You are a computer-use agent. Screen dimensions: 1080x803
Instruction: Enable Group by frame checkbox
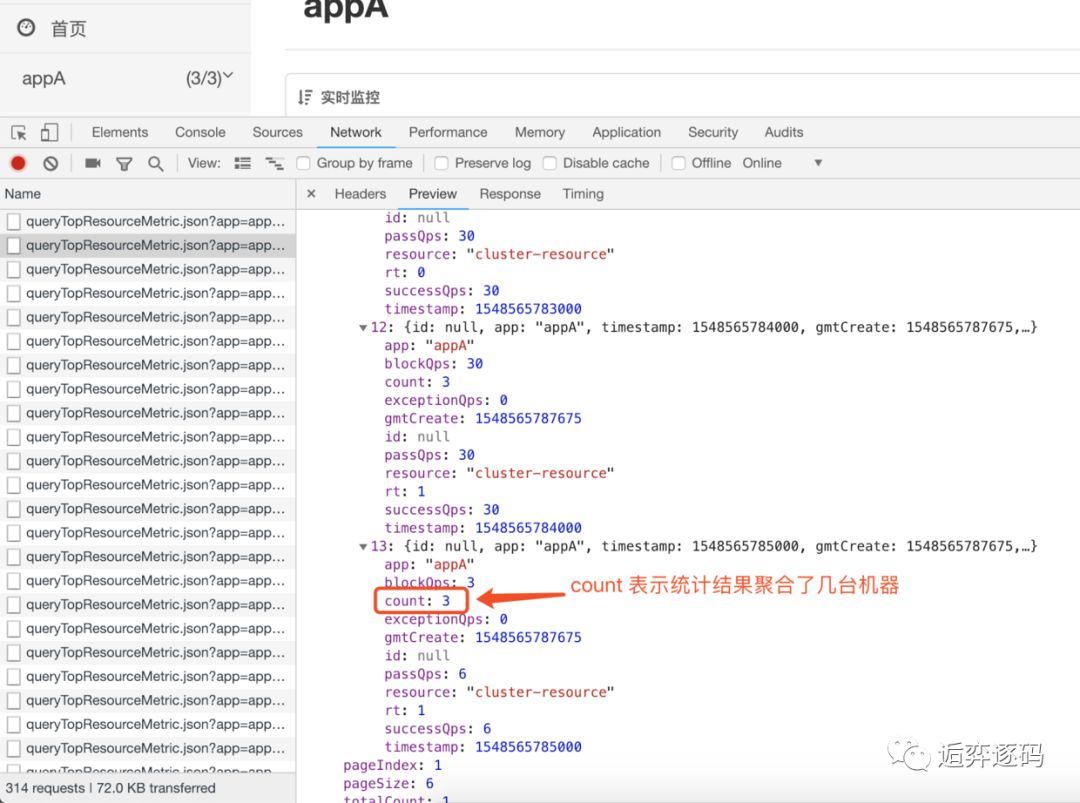[x=303, y=163]
